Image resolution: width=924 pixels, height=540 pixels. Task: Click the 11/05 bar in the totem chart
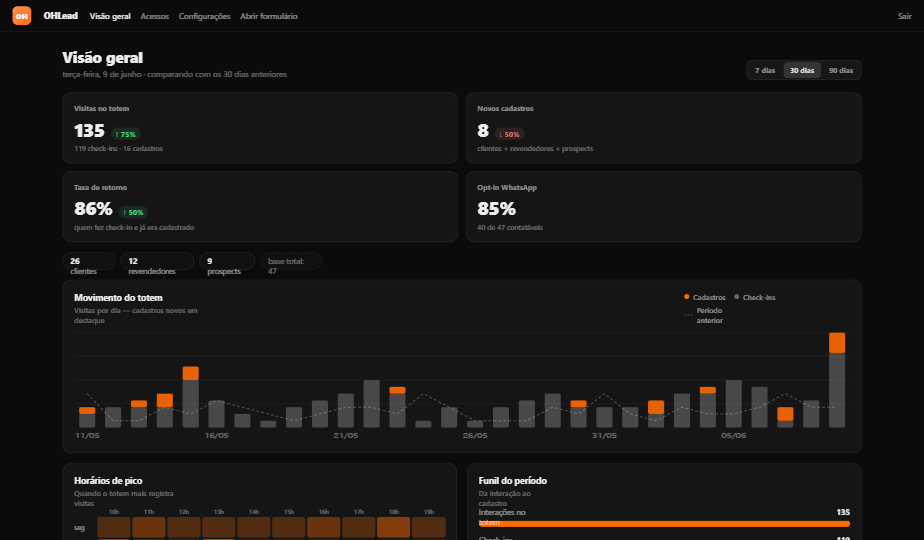[87, 417]
